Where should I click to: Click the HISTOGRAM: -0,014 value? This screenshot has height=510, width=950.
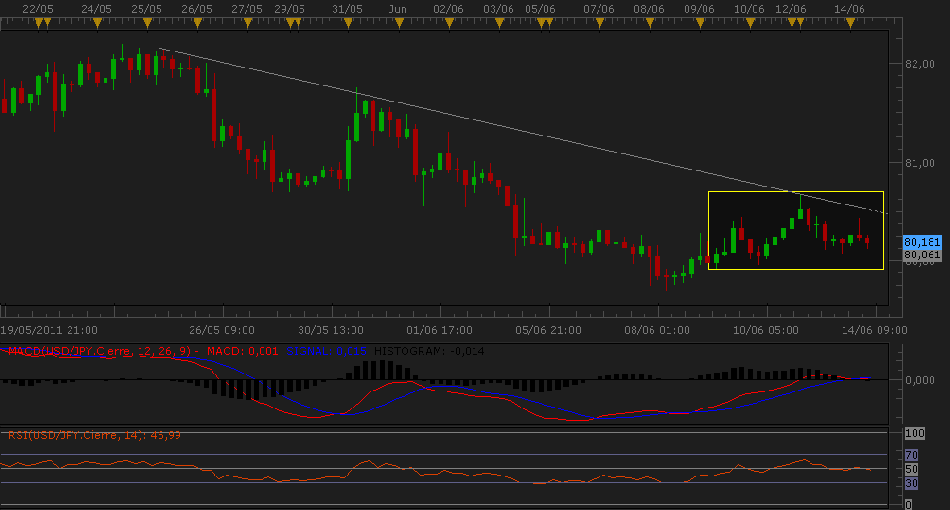(429, 351)
